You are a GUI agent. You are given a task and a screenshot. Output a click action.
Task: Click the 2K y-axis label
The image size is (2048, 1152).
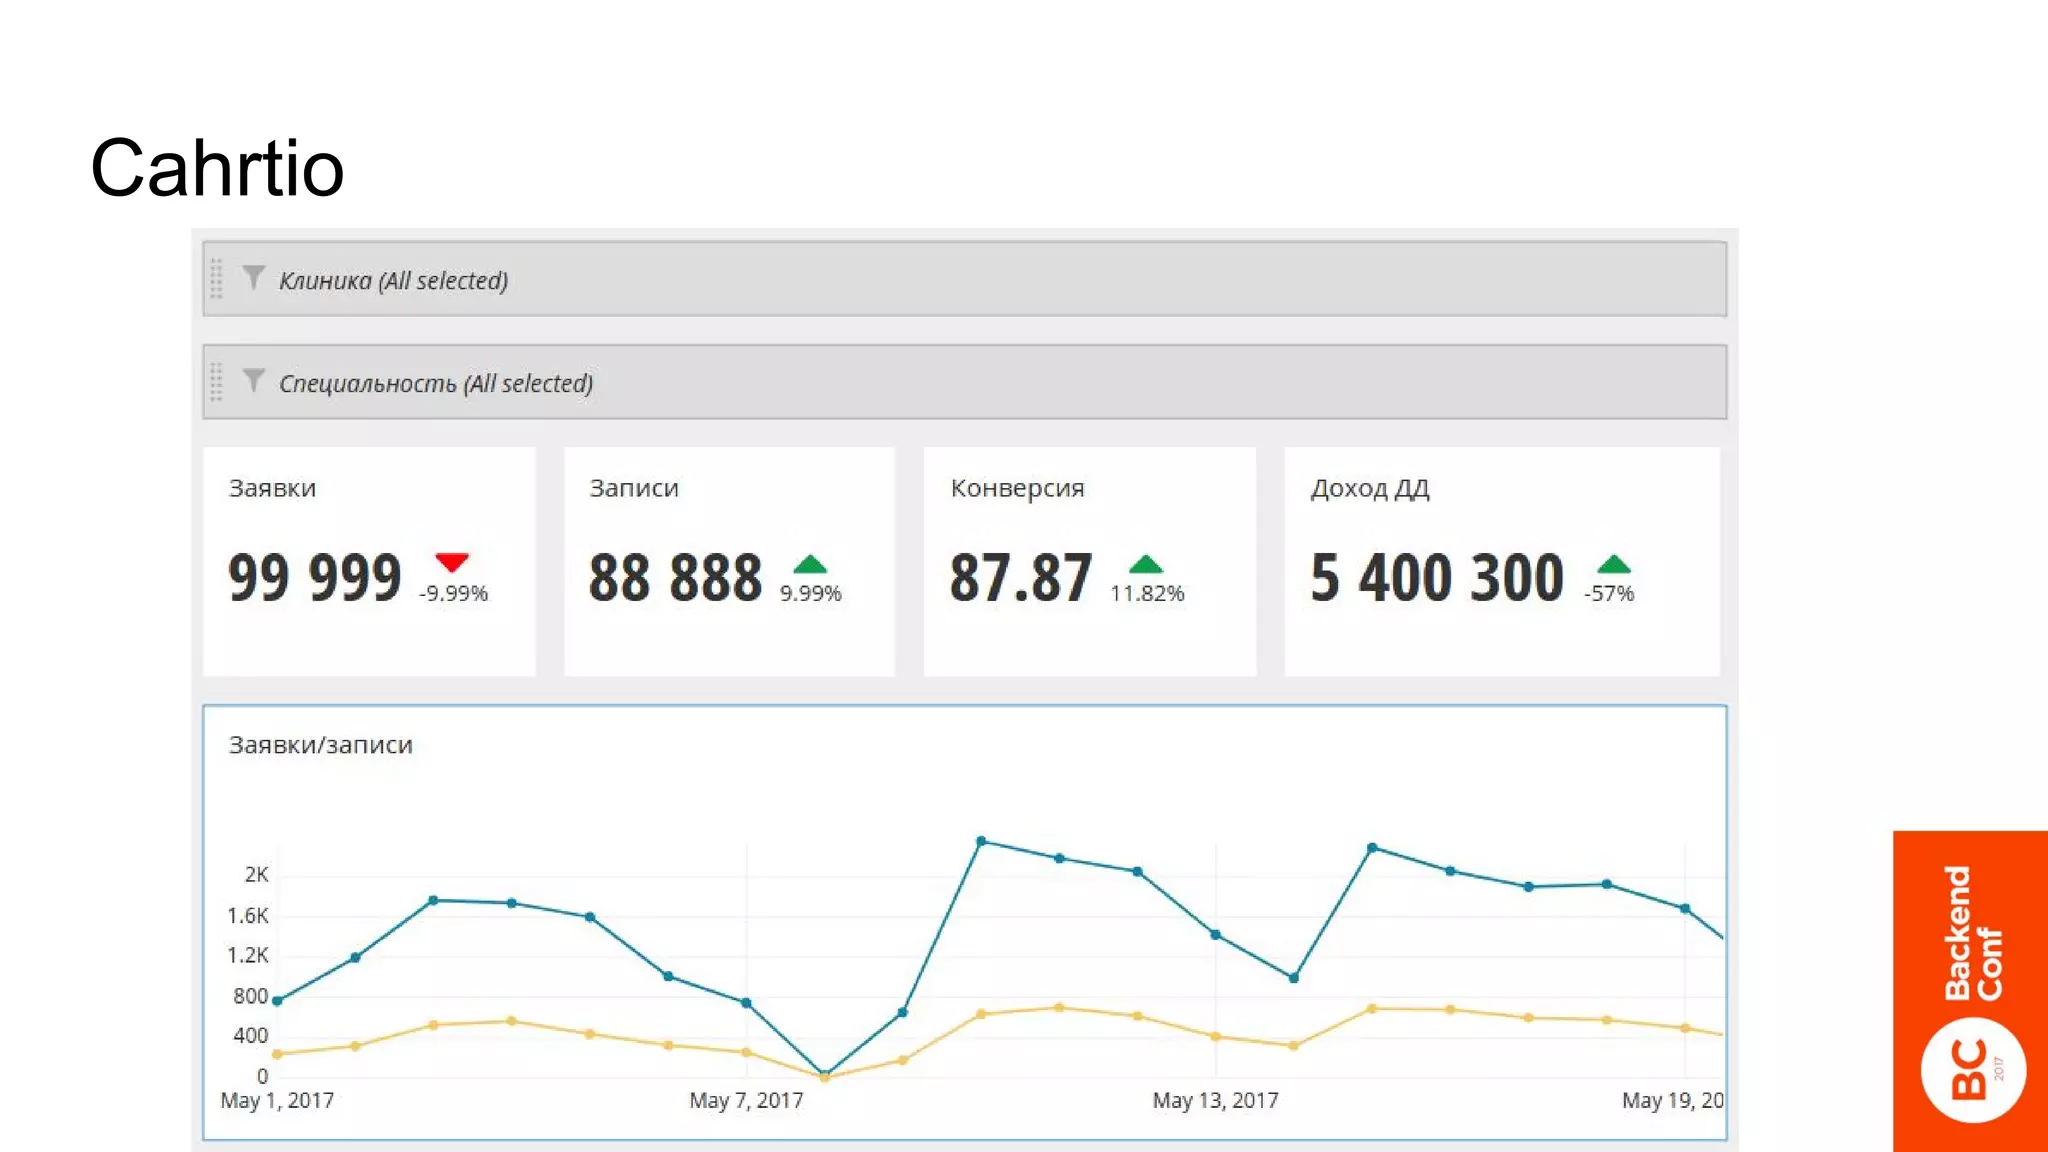coord(256,875)
